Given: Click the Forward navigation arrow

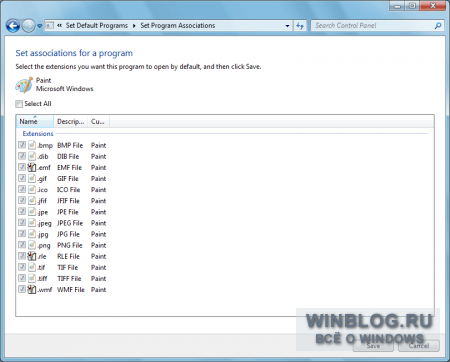Looking at the screenshot, I should [28, 26].
